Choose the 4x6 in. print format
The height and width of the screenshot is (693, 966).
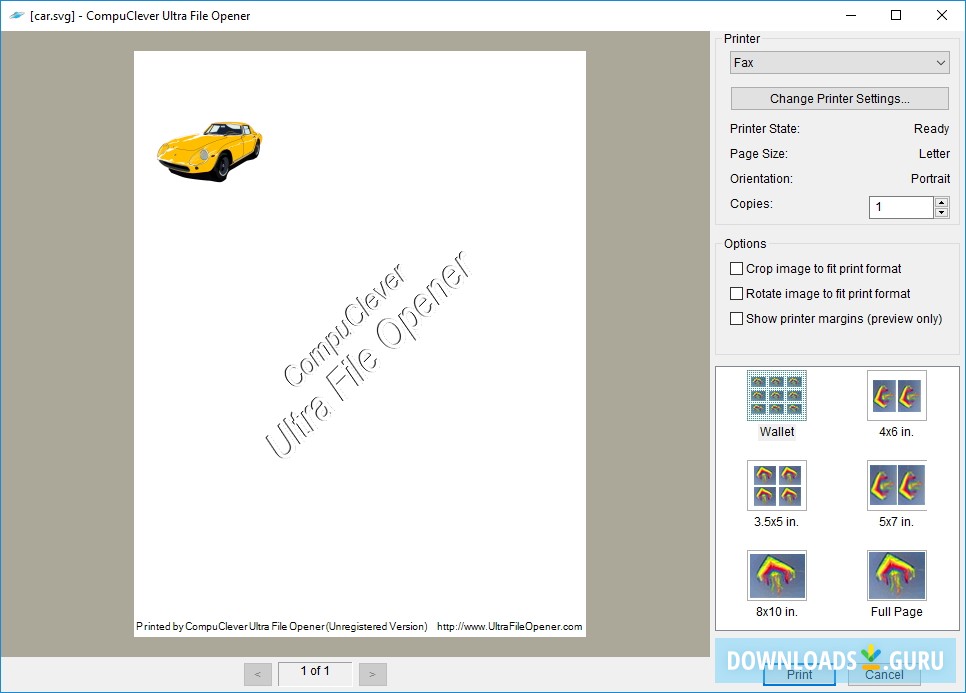[896, 394]
